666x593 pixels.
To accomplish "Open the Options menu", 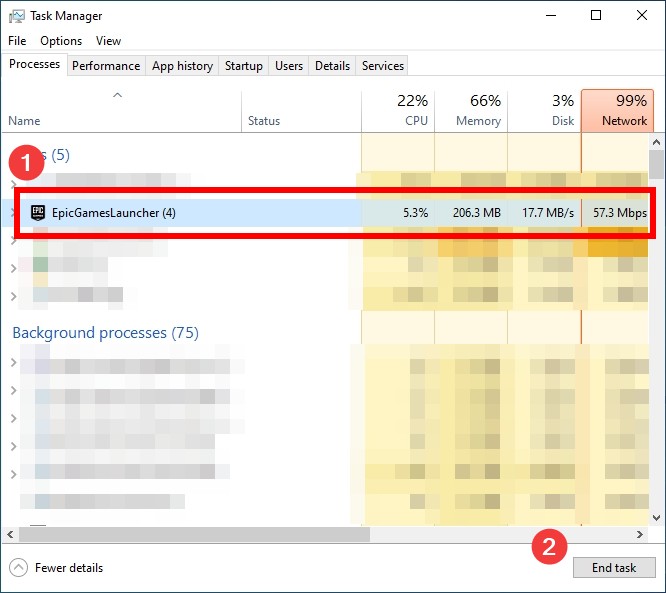I will 61,41.
